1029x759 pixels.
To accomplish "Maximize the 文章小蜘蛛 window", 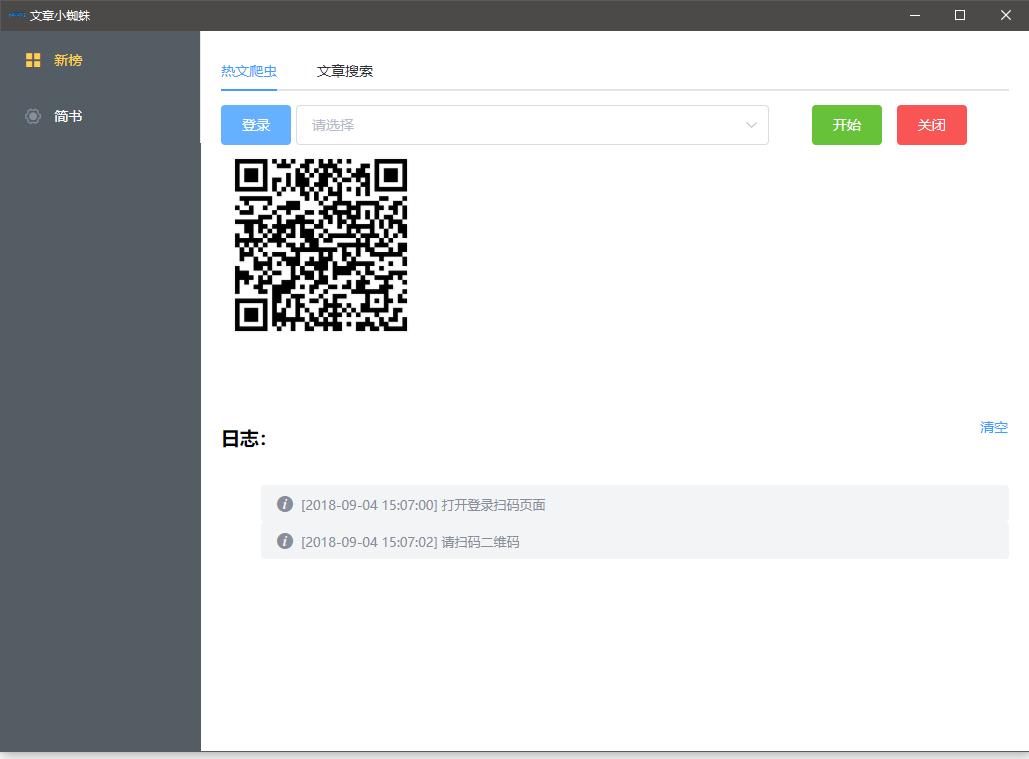I will pos(959,15).
